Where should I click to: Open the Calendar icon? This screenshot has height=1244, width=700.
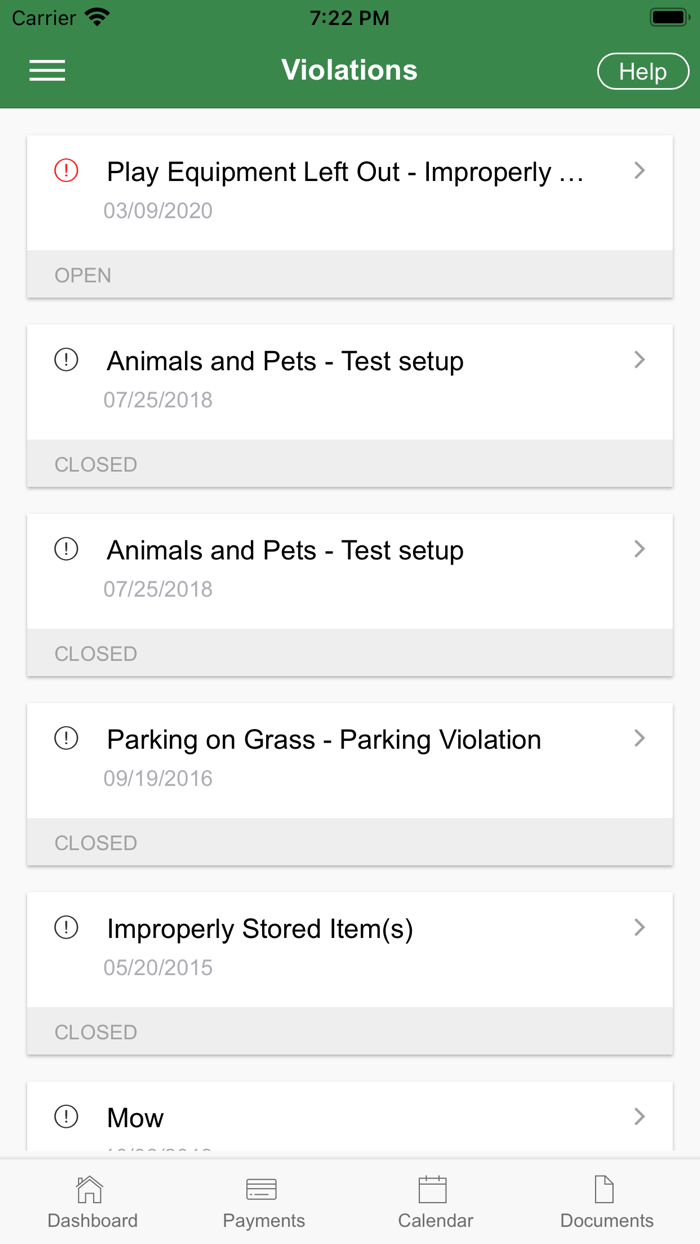click(x=433, y=1189)
